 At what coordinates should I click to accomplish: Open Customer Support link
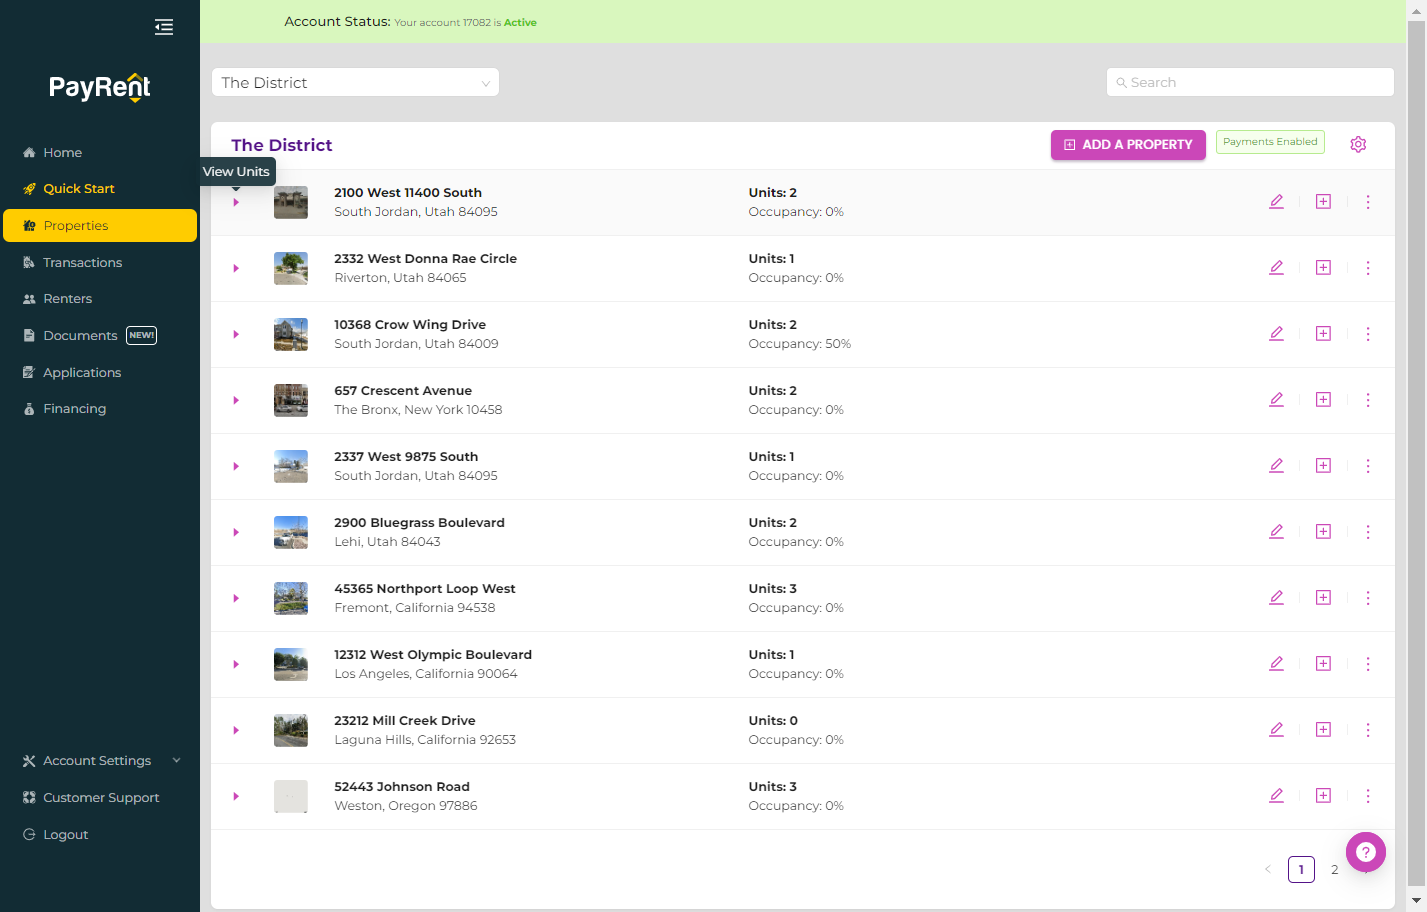100,798
